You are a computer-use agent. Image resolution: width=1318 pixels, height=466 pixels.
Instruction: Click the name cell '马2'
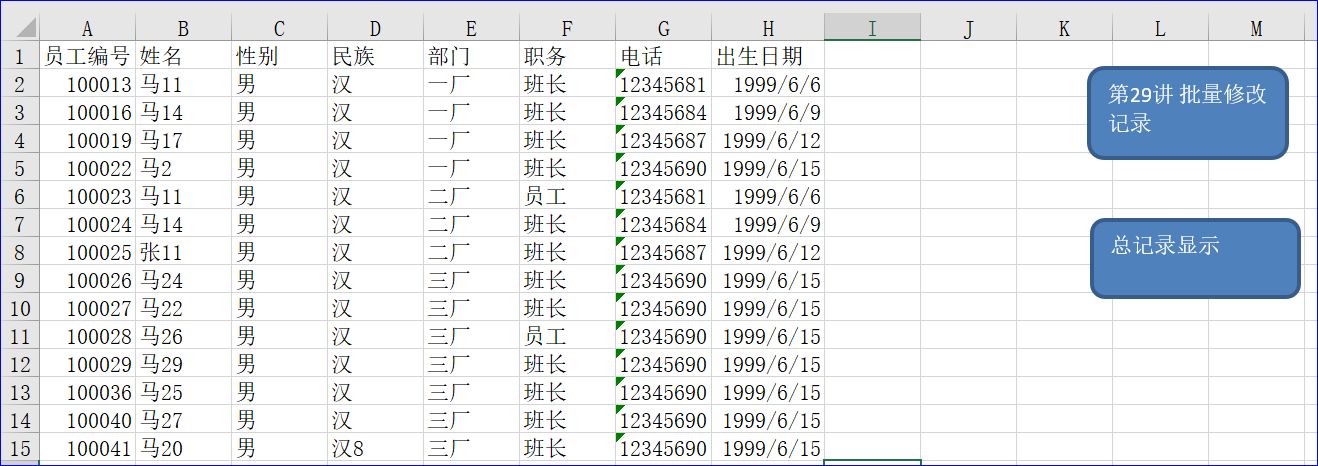[184, 168]
